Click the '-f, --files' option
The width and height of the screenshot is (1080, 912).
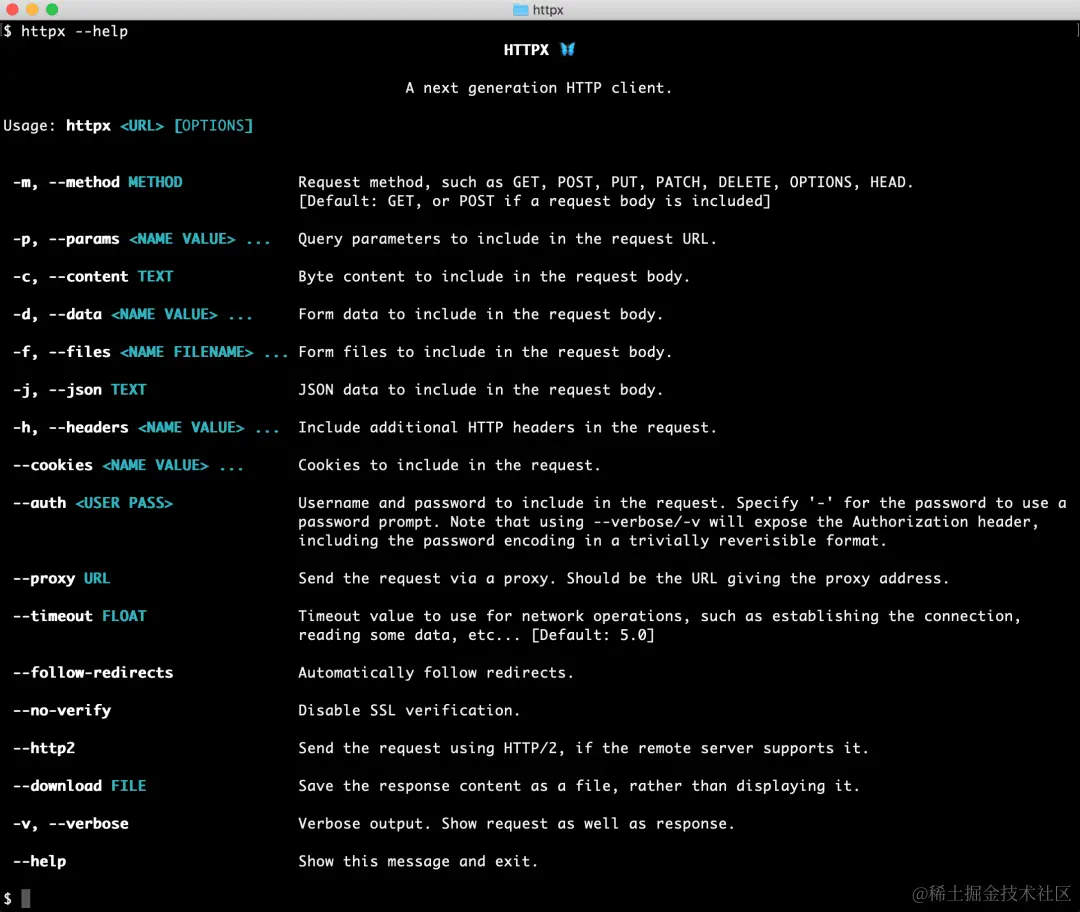pyautogui.click(x=61, y=352)
